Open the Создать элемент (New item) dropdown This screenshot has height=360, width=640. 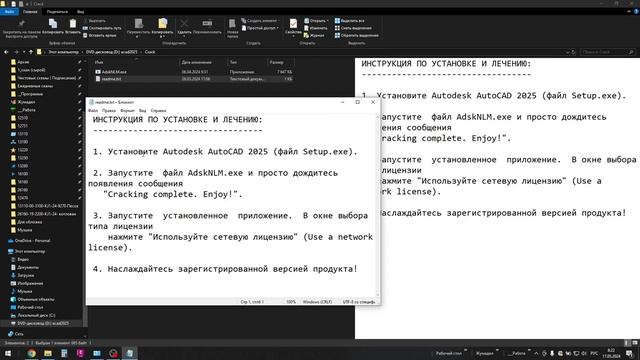coord(260,21)
